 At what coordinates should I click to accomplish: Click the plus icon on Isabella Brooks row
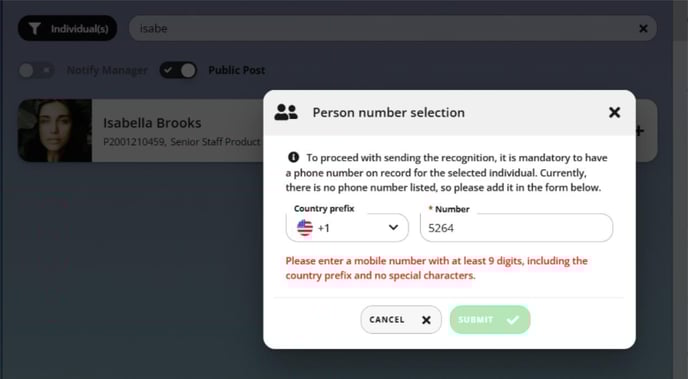640,130
